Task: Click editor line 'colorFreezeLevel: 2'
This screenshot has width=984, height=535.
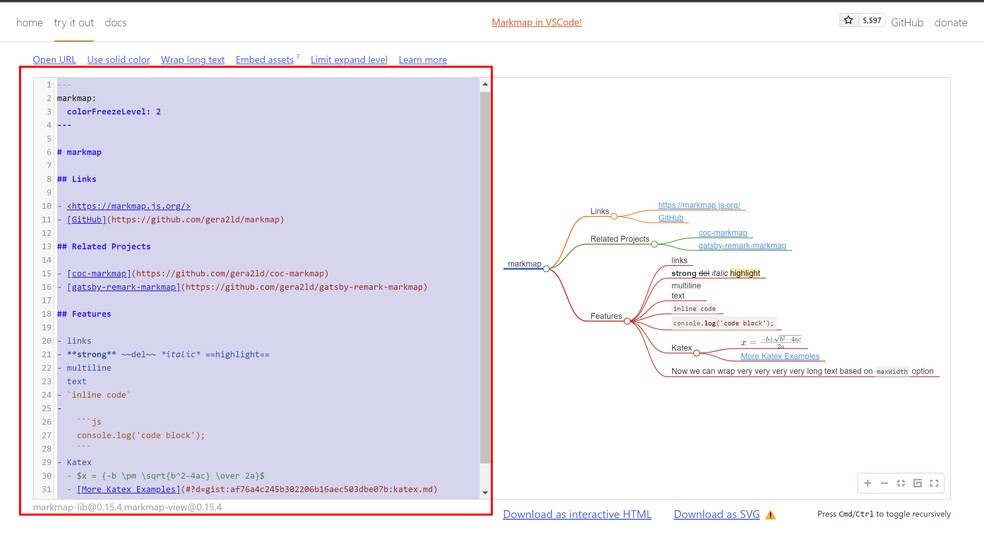Action: (x=114, y=112)
